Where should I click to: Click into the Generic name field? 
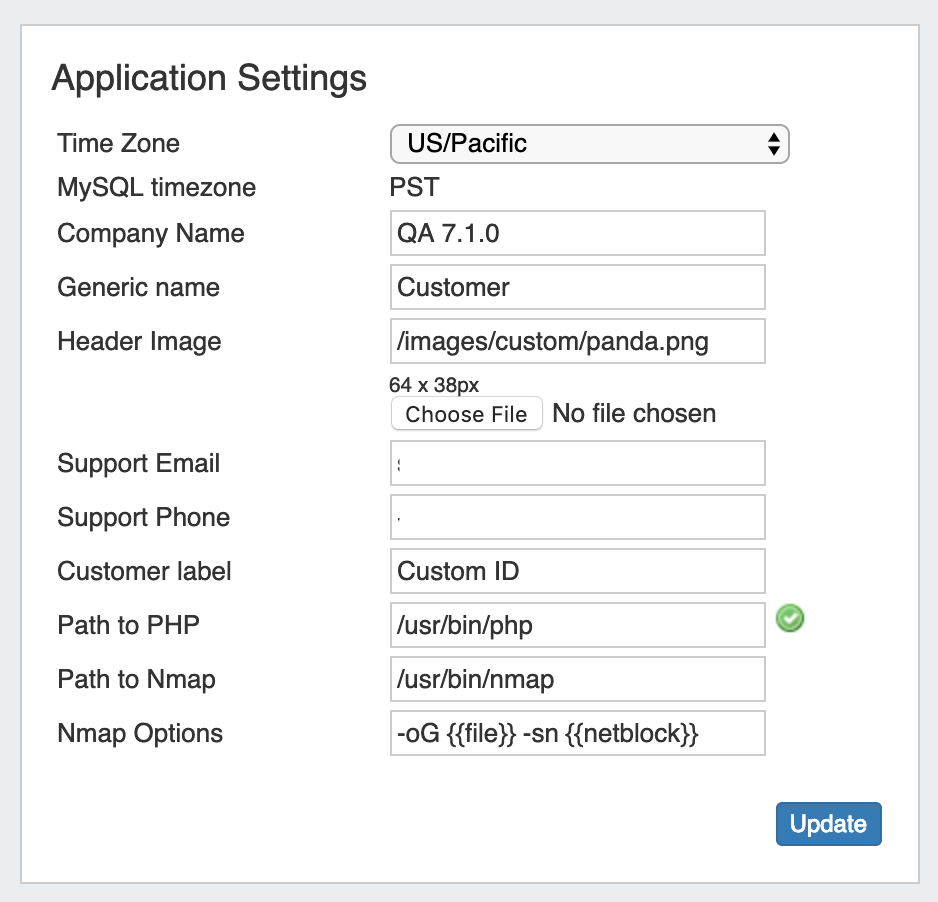point(577,287)
